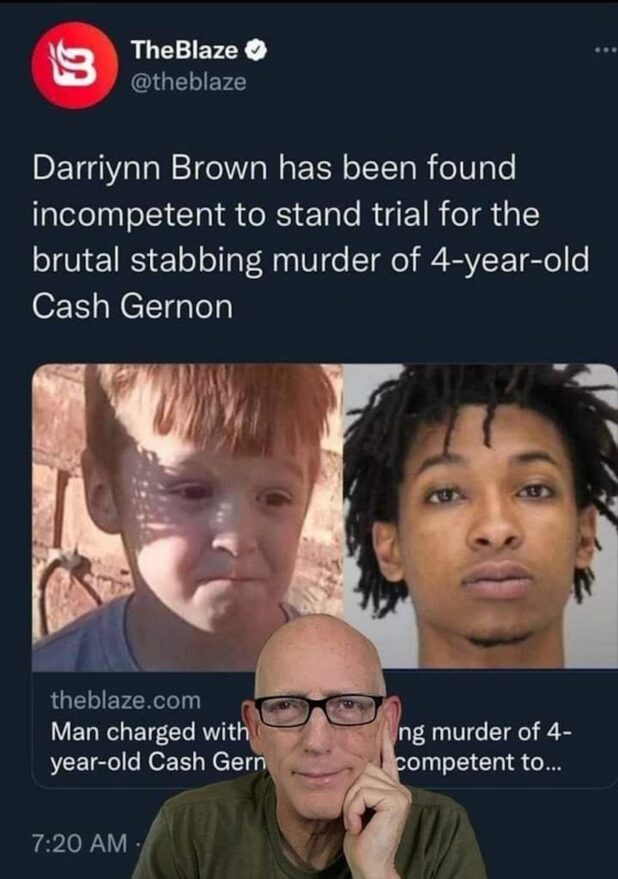
Task: Click the "incompetent to stand trial" tweet line
Action: pyautogui.click(x=286, y=215)
